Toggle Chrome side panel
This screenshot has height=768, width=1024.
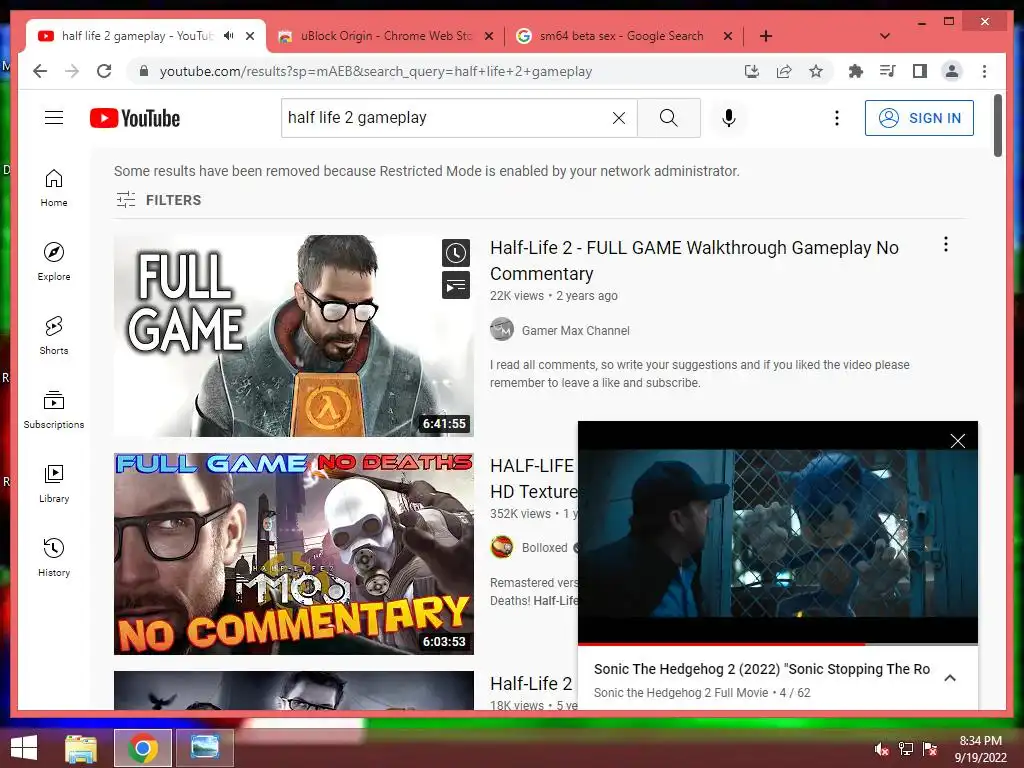[x=920, y=71]
